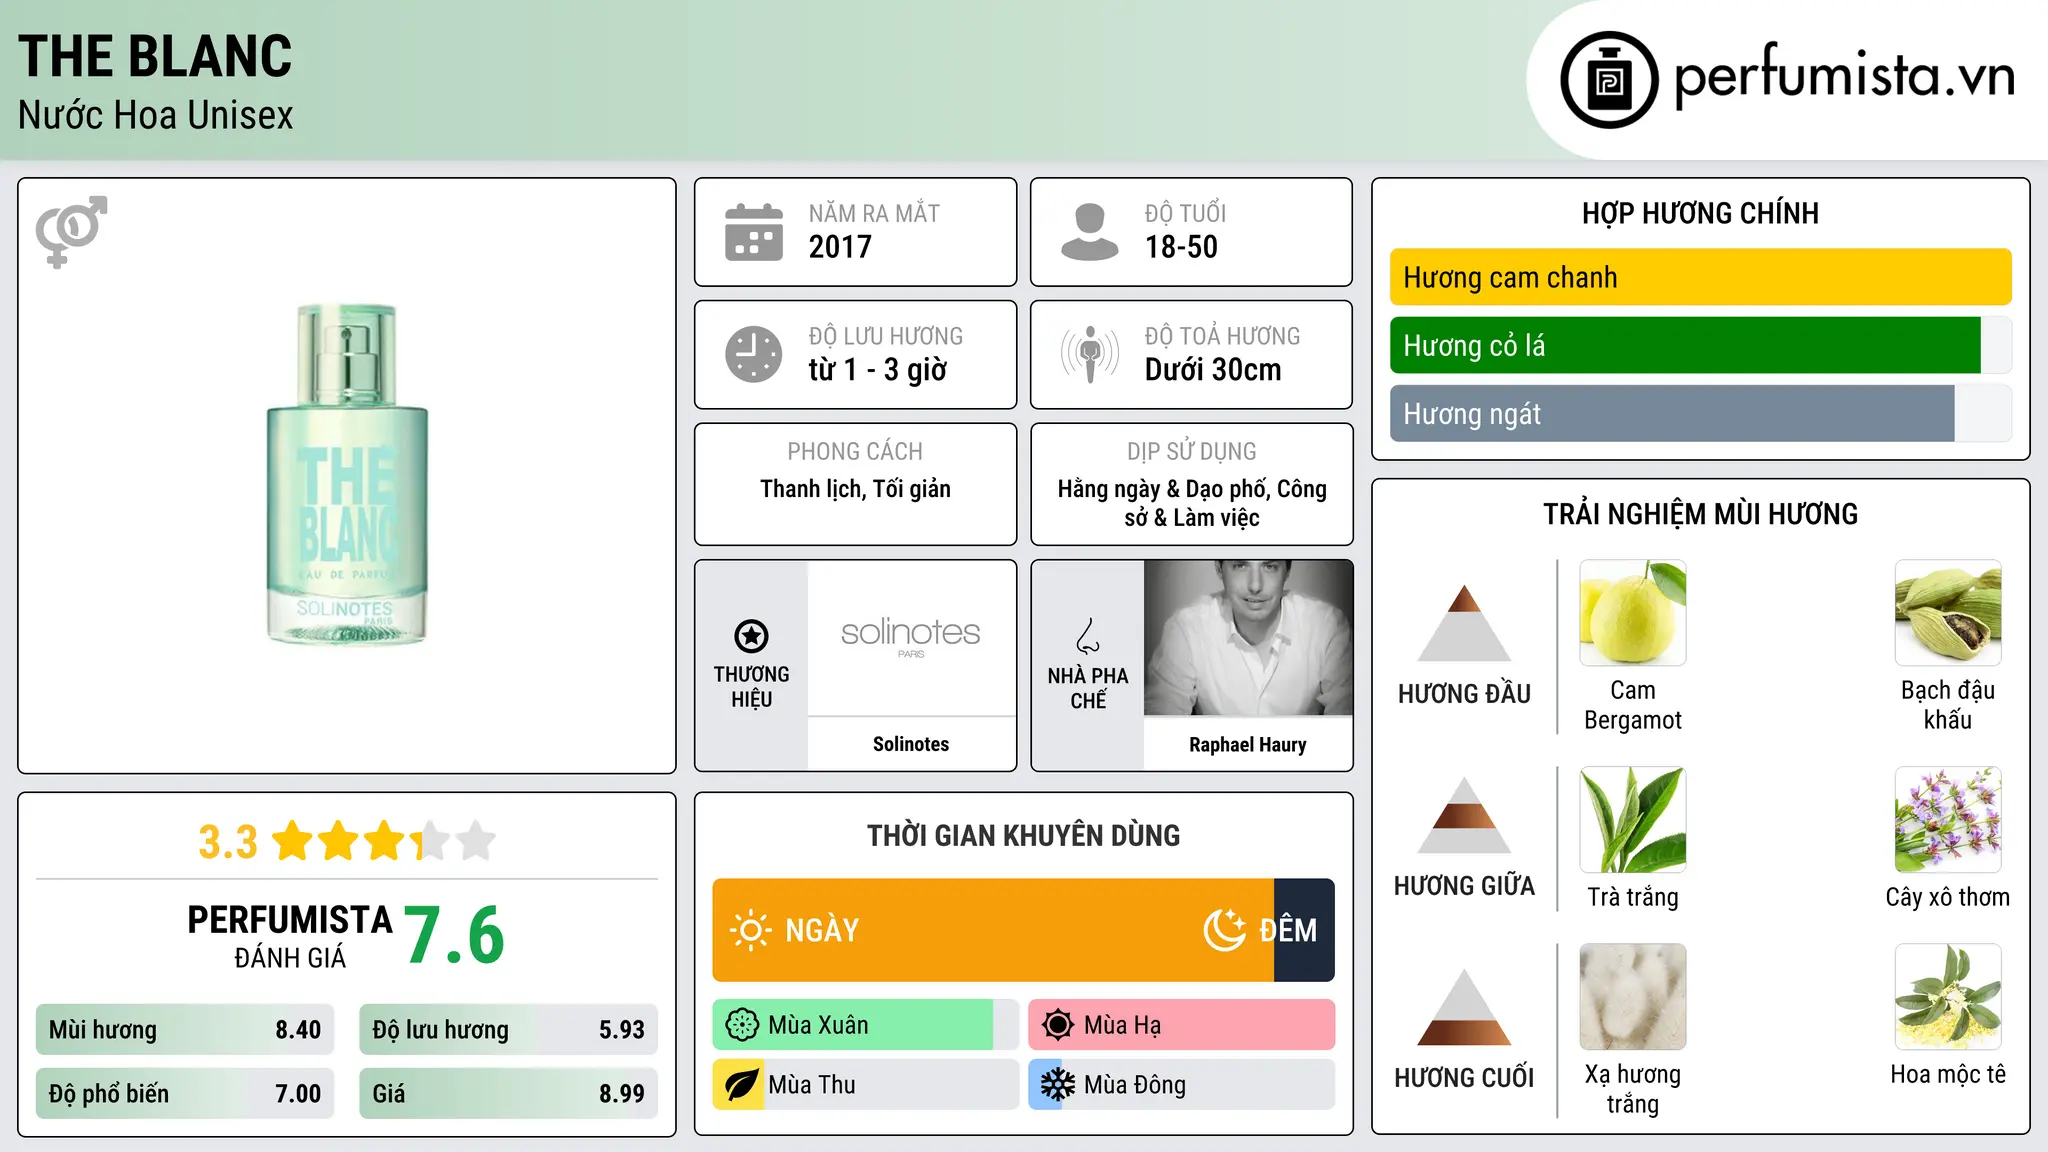Select the Trà trắng note image
Image resolution: width=2048 pixels, height=1152 pixels.
click(x=1633, y=820)
